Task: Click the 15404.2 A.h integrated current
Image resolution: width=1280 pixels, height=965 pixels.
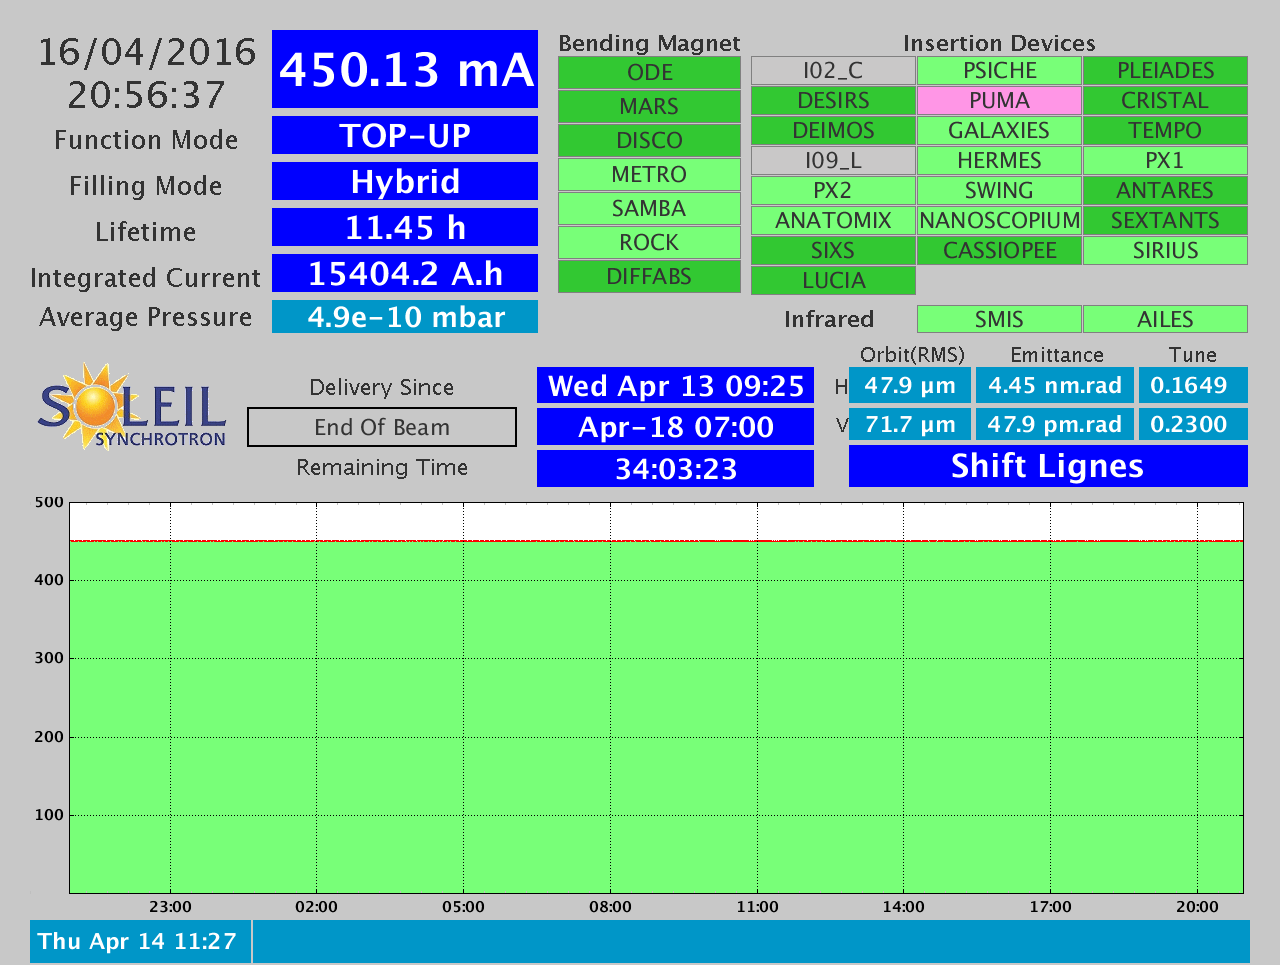Action: point(405,273)
